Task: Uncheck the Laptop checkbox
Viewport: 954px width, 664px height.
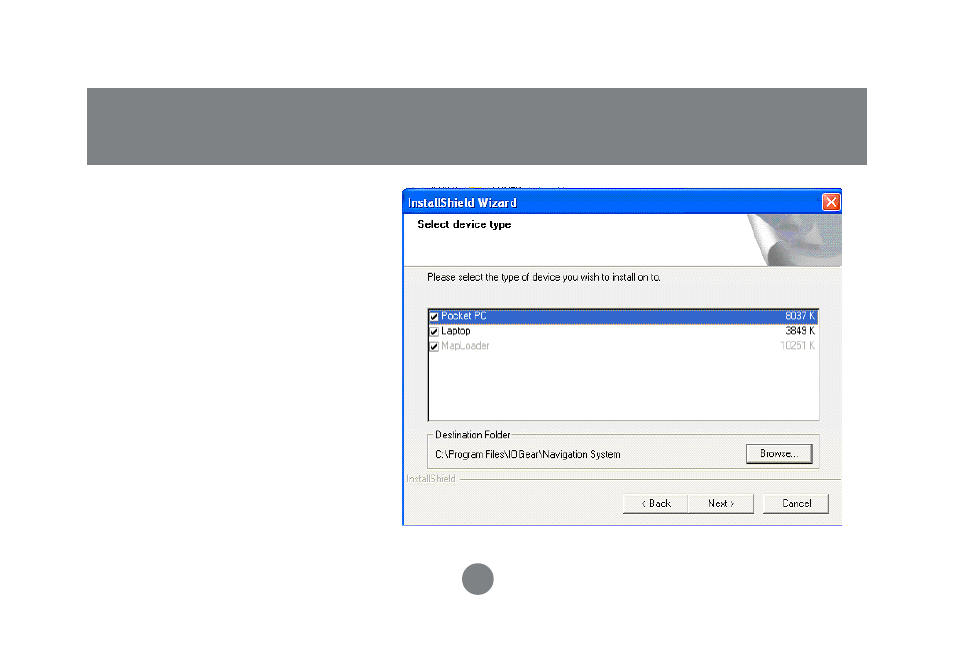Action: point(434,332)
